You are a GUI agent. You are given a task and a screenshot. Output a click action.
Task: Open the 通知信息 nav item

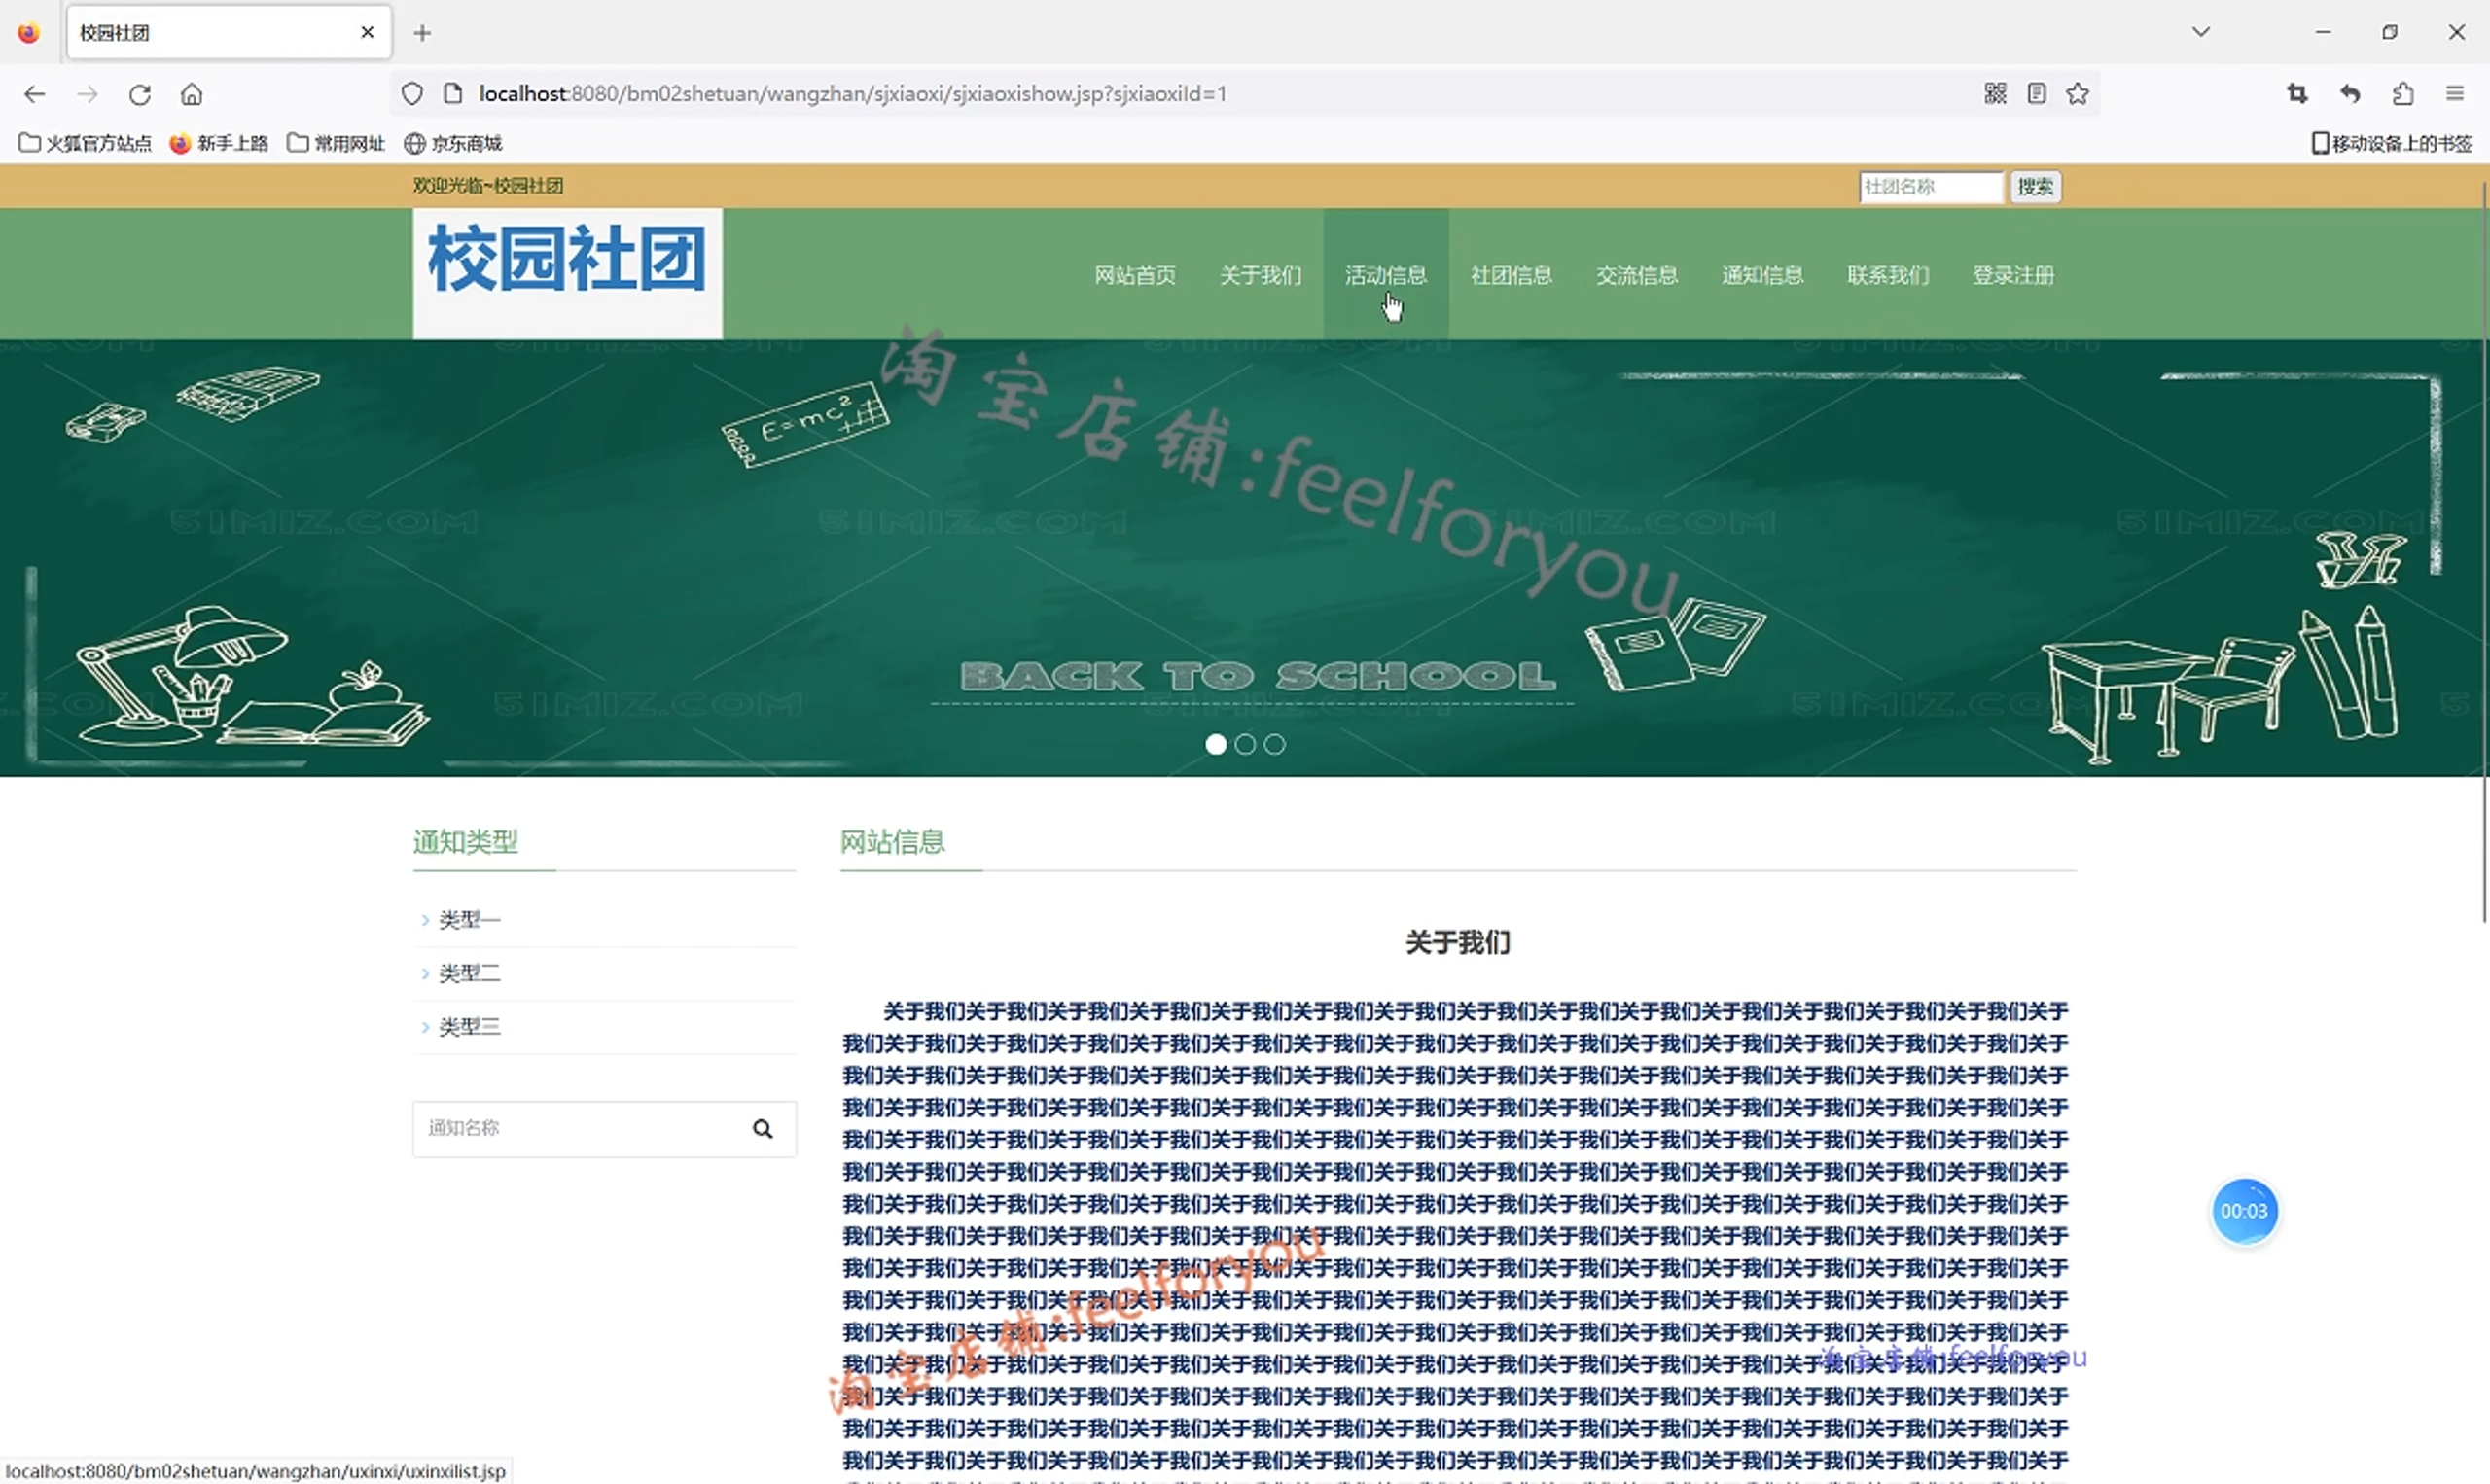pyautogui.click(x=1762, y=275)
